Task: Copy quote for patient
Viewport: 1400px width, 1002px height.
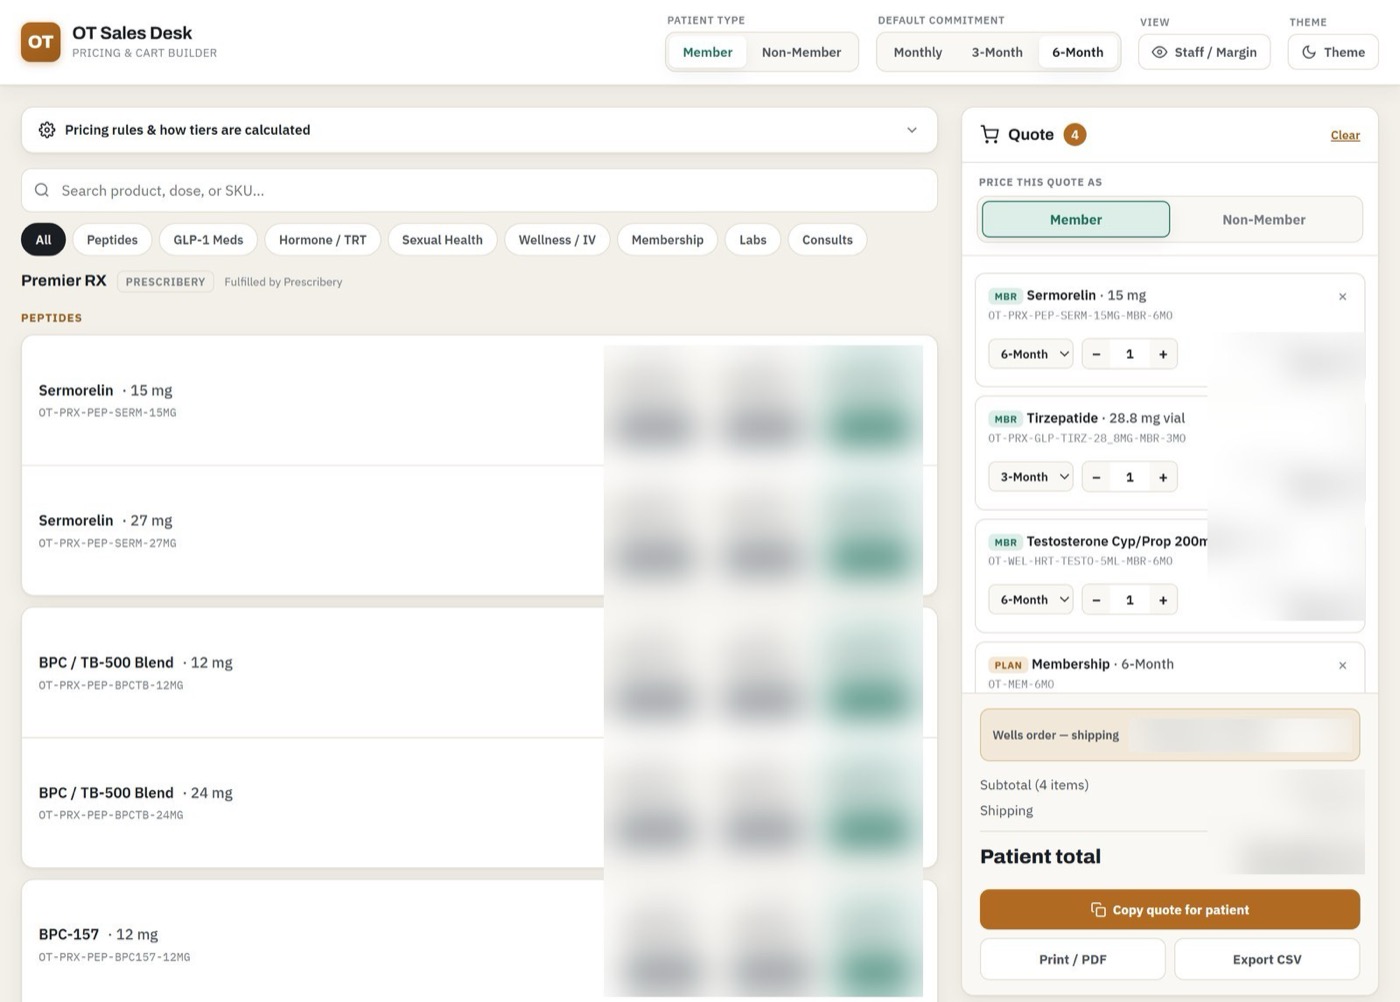Action: [1169, 909]
